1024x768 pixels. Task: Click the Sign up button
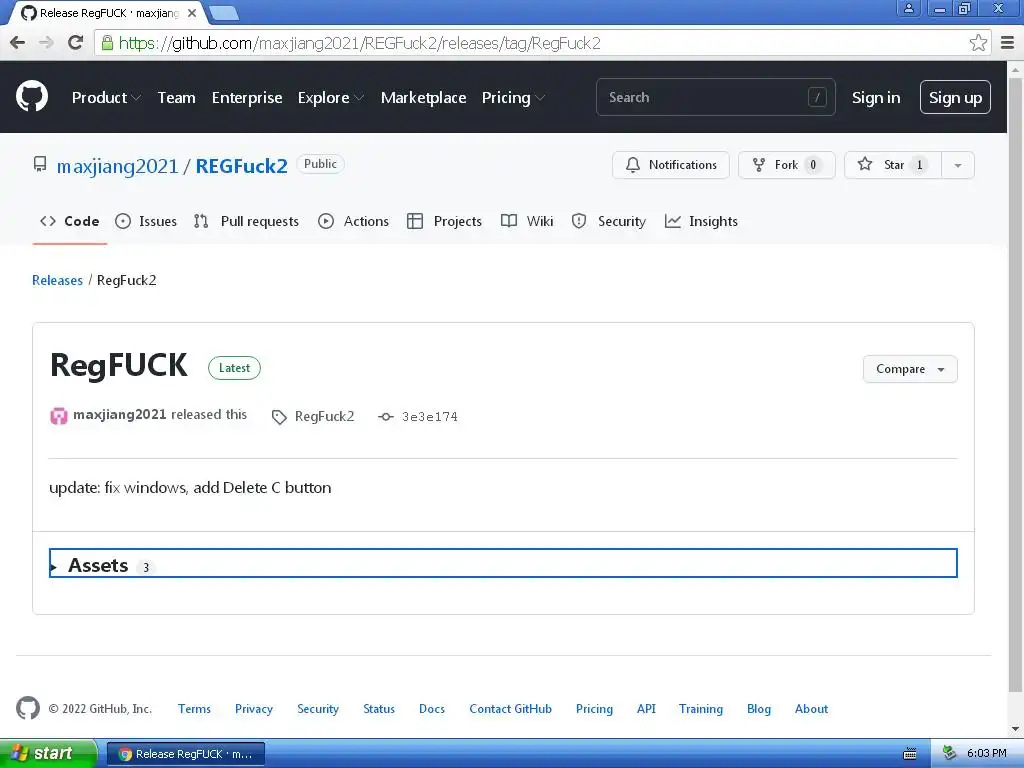[x=955, y=97]
